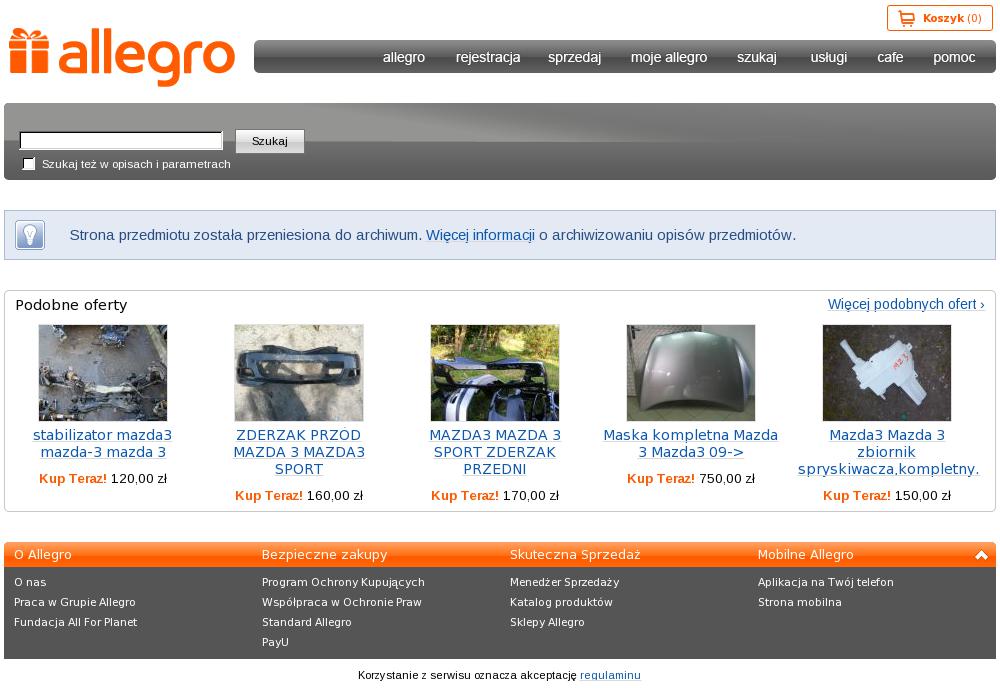Follow the Więcej informacji link

click(480, 235)
